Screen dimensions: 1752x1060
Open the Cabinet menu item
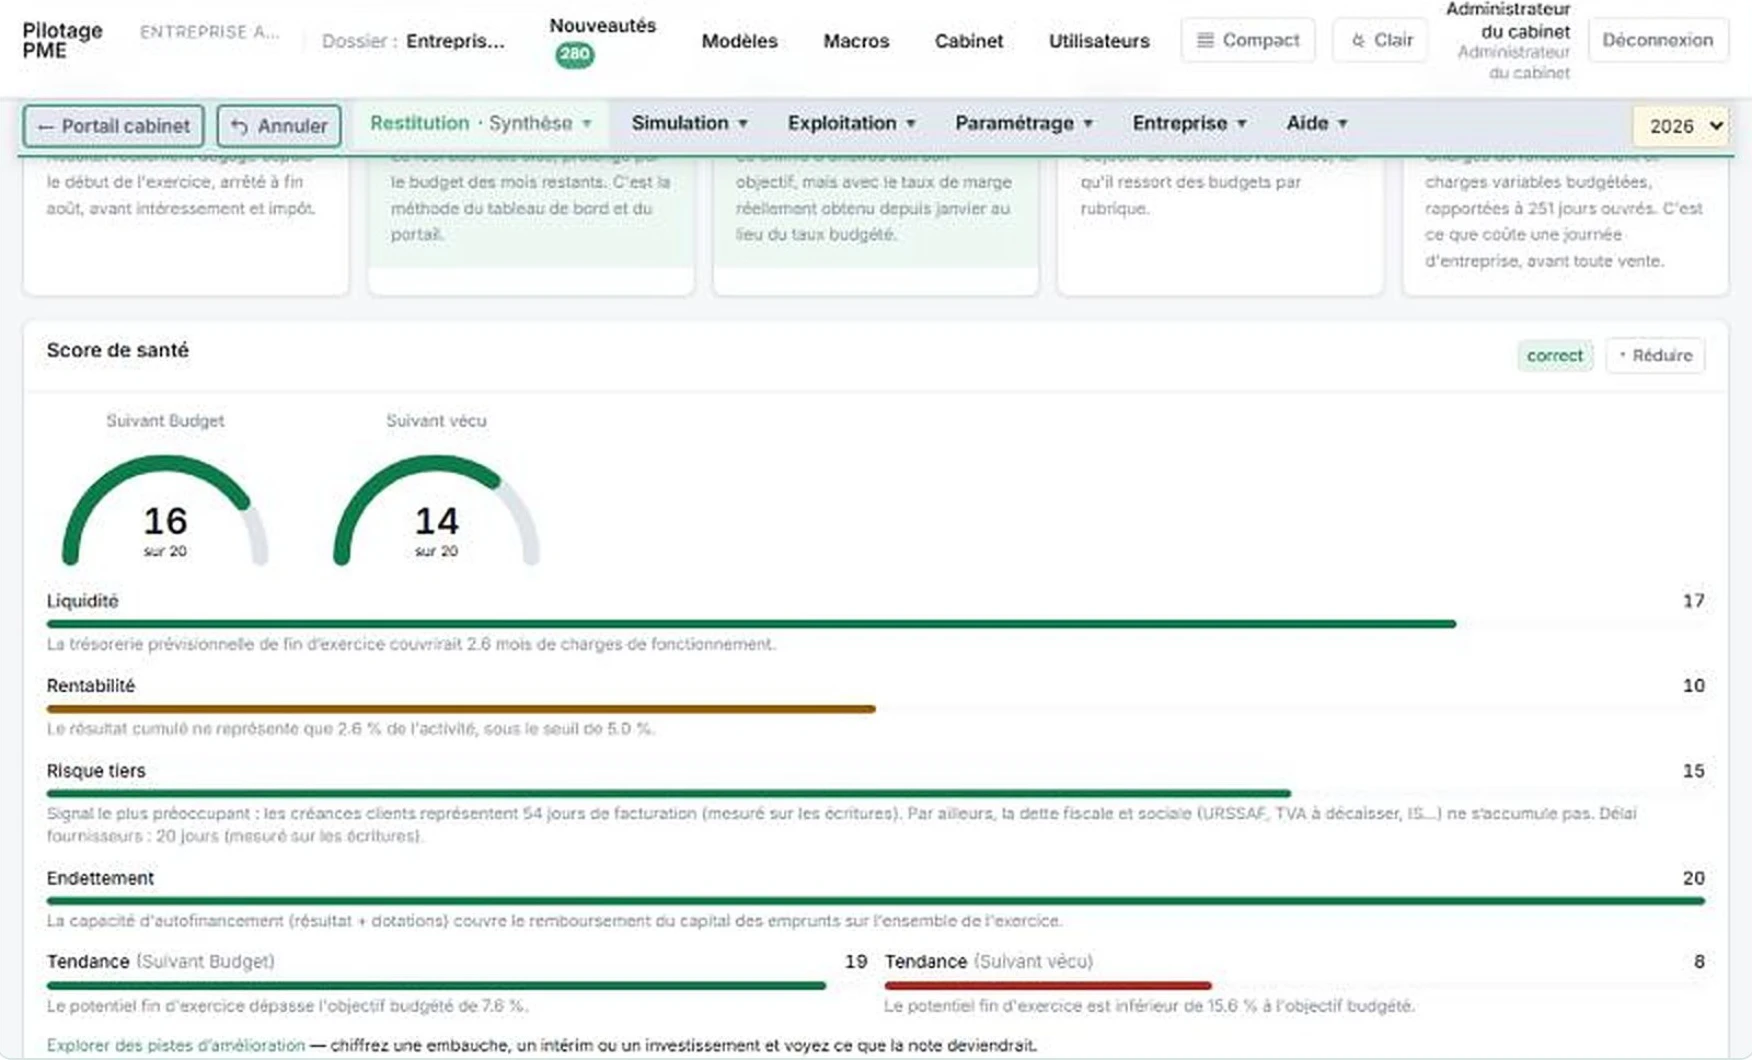pyautogui.click(x=968, y=41)
